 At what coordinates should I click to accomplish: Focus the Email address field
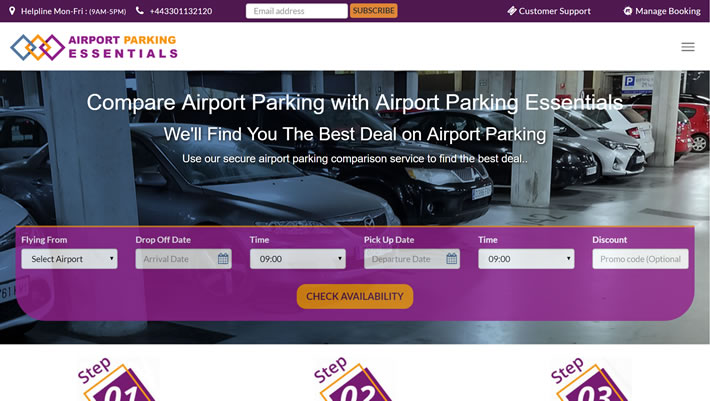pos(297,11)
